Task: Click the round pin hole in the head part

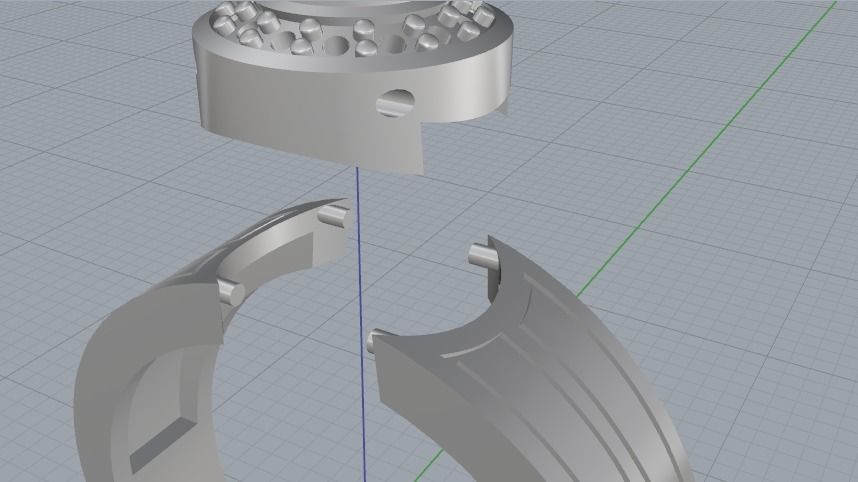Action: (395, 103)
